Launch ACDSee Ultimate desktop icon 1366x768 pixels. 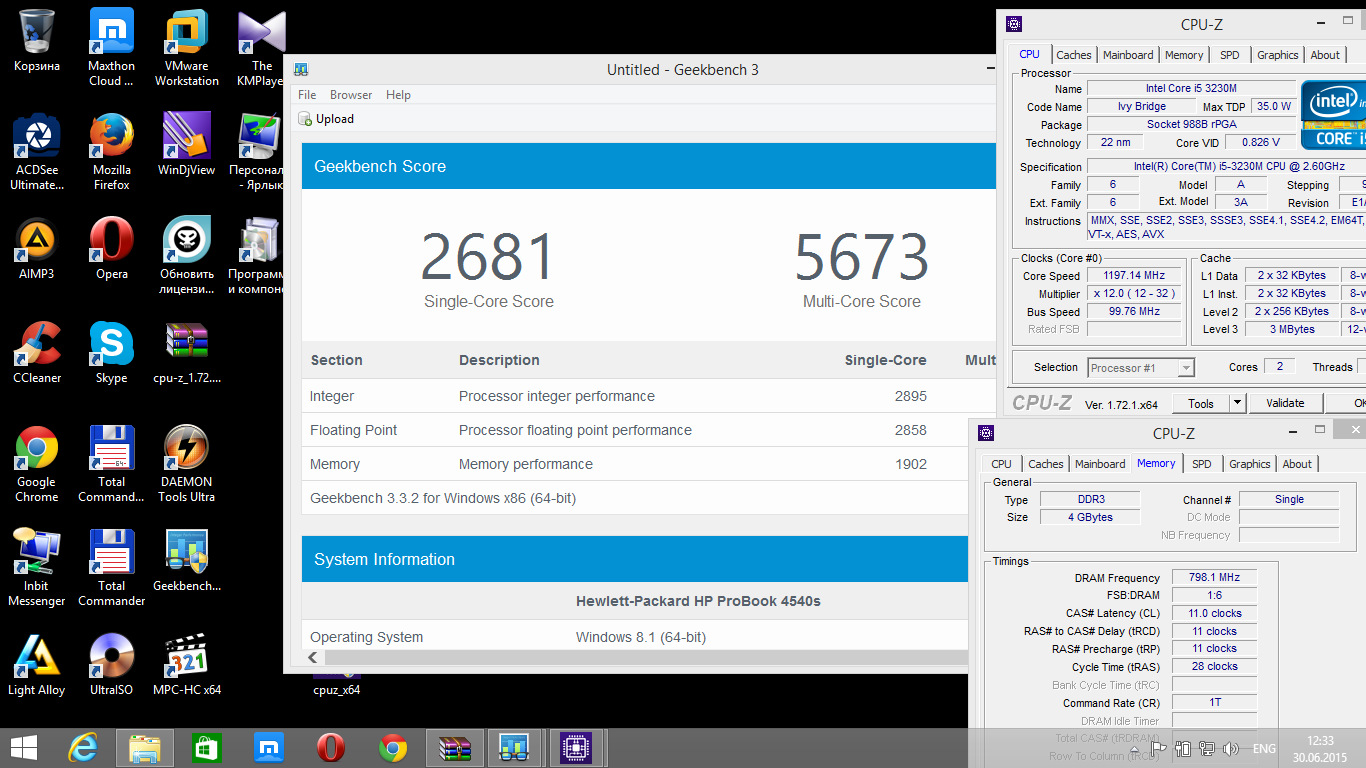(37, 152)
